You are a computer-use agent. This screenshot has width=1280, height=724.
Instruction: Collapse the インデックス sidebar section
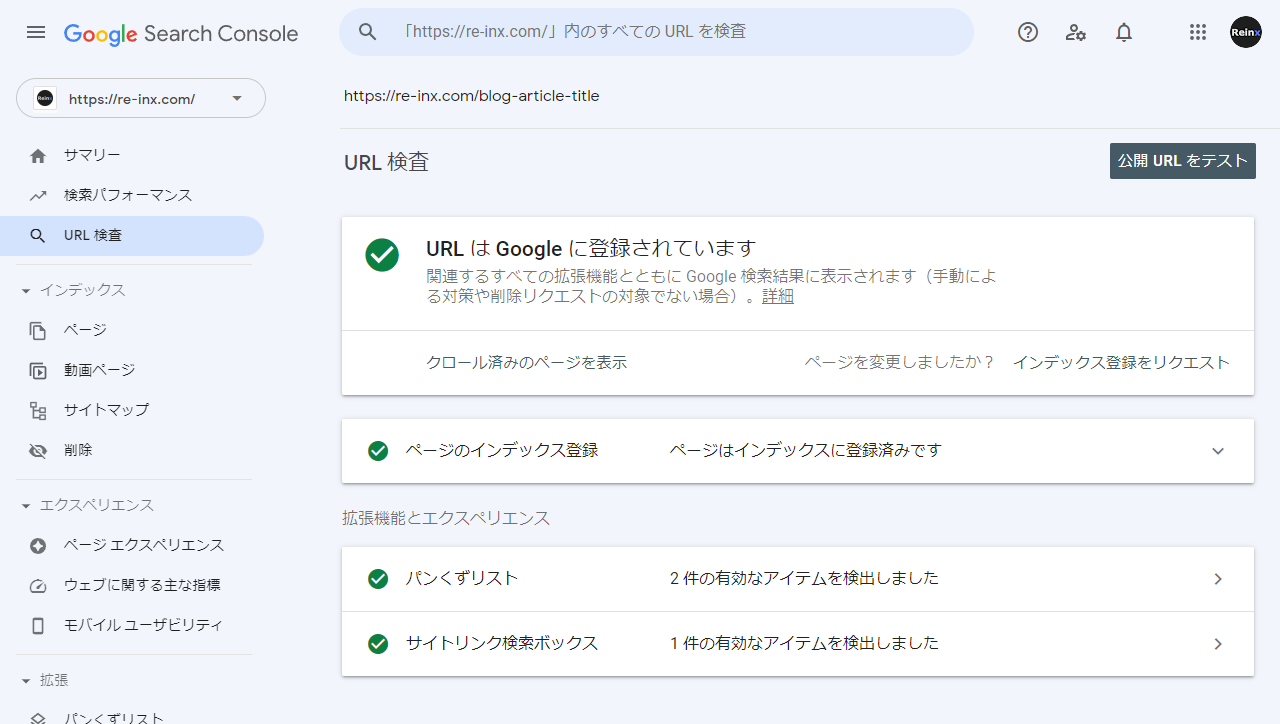(26, 291)
